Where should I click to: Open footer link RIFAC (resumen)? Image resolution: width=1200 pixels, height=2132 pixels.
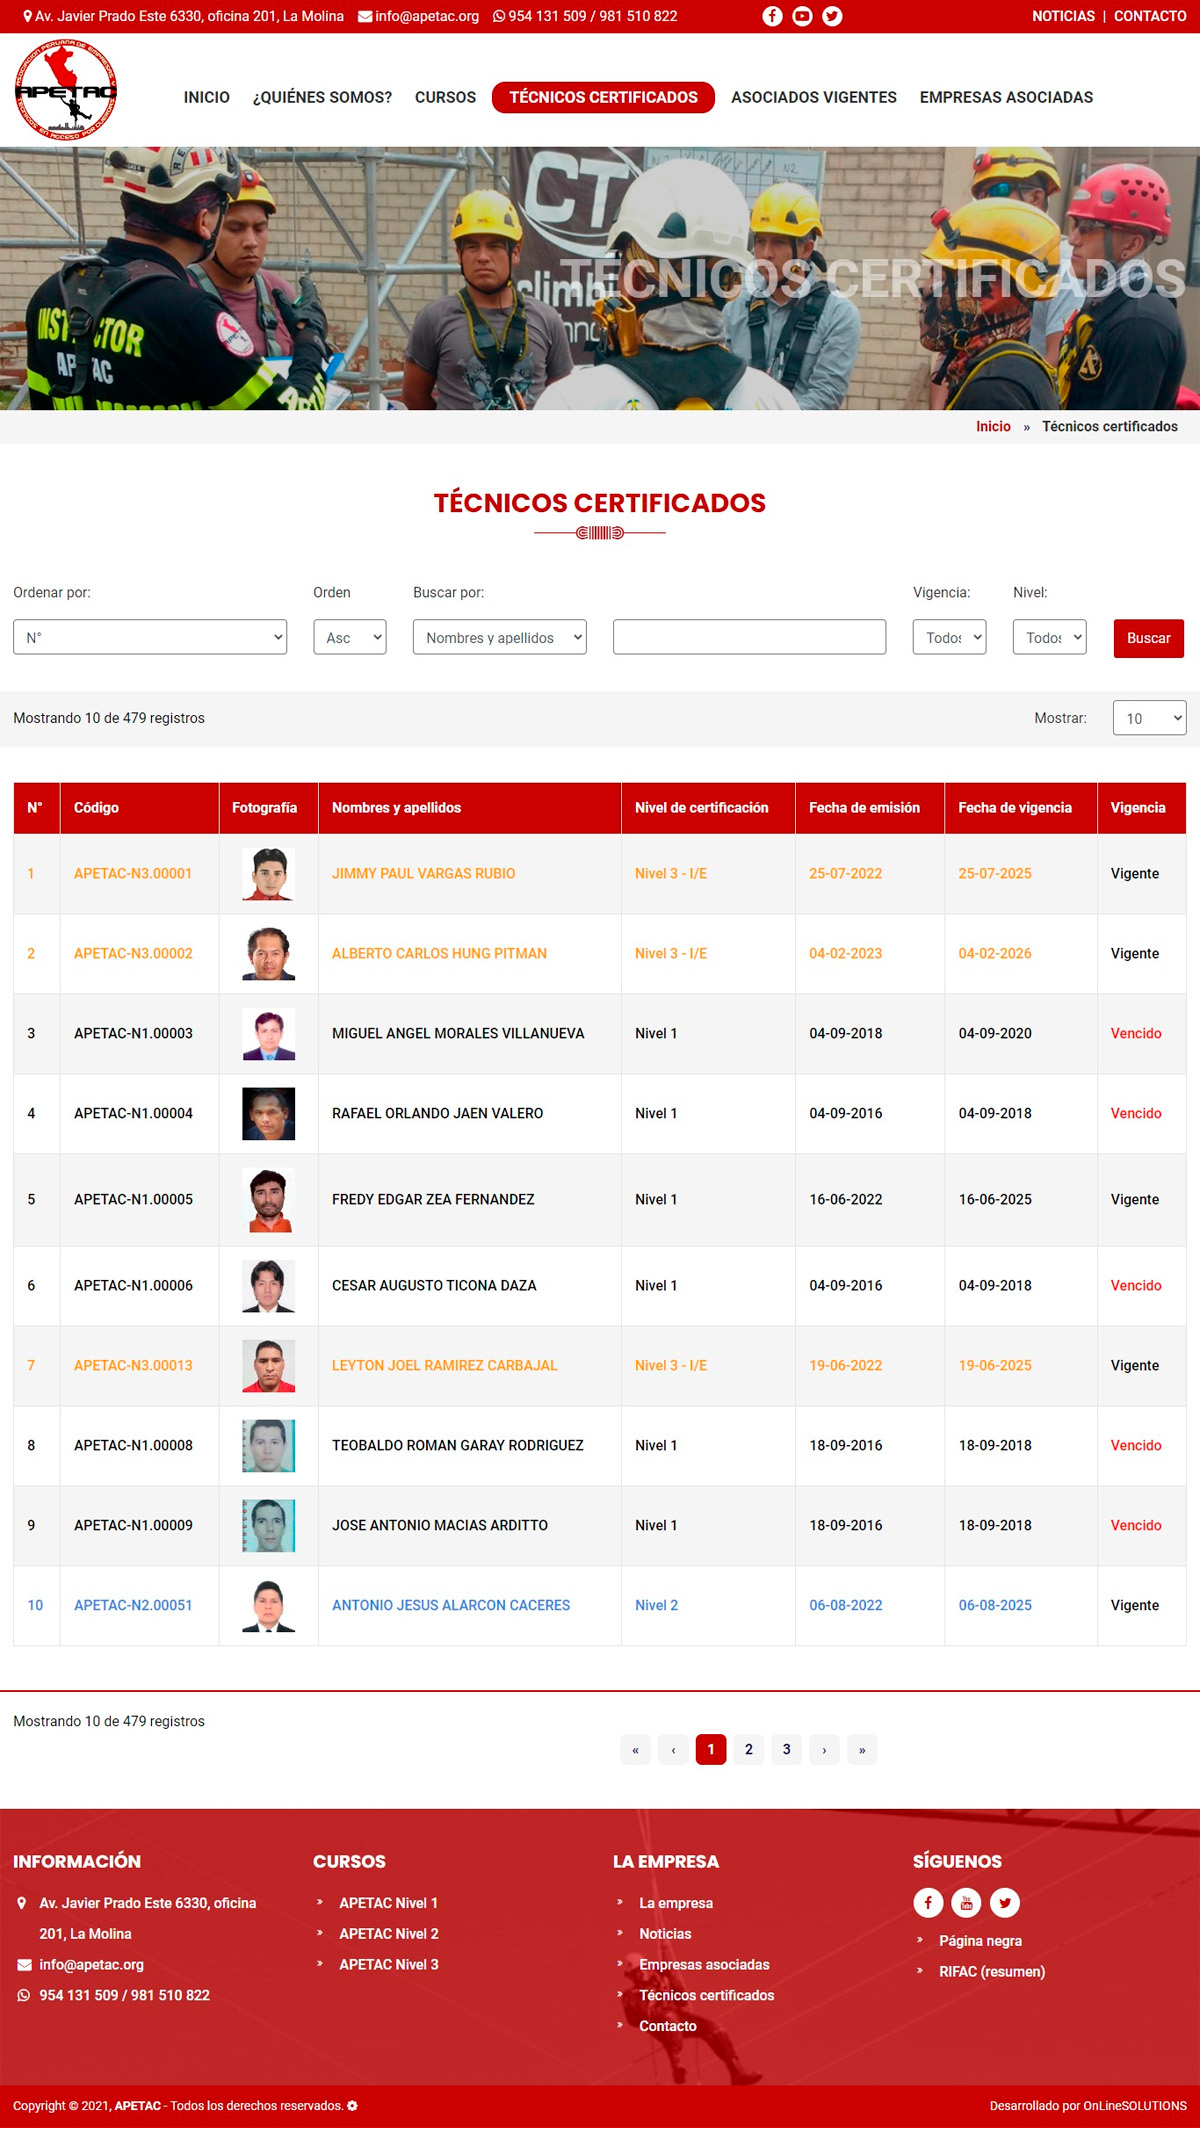point(992,1971)
